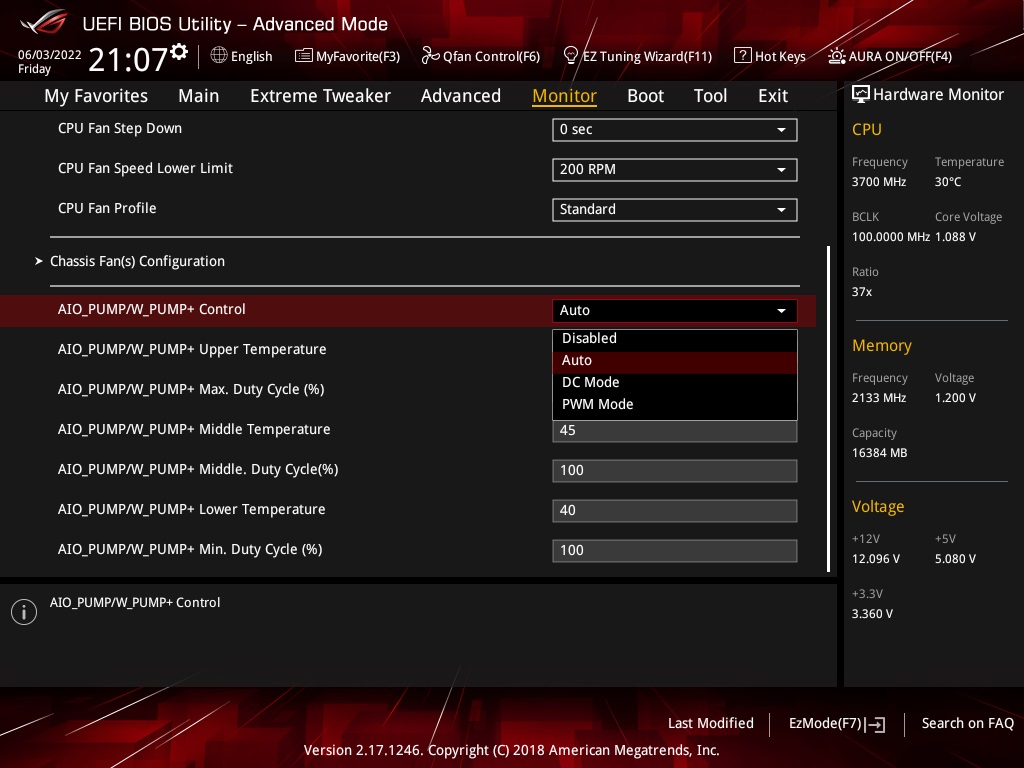This screenshot has height=768, width=1024.
Task: Click Min. Duty Cycle field showing 100
Action: pyautogui.click(x=675, y=551)
